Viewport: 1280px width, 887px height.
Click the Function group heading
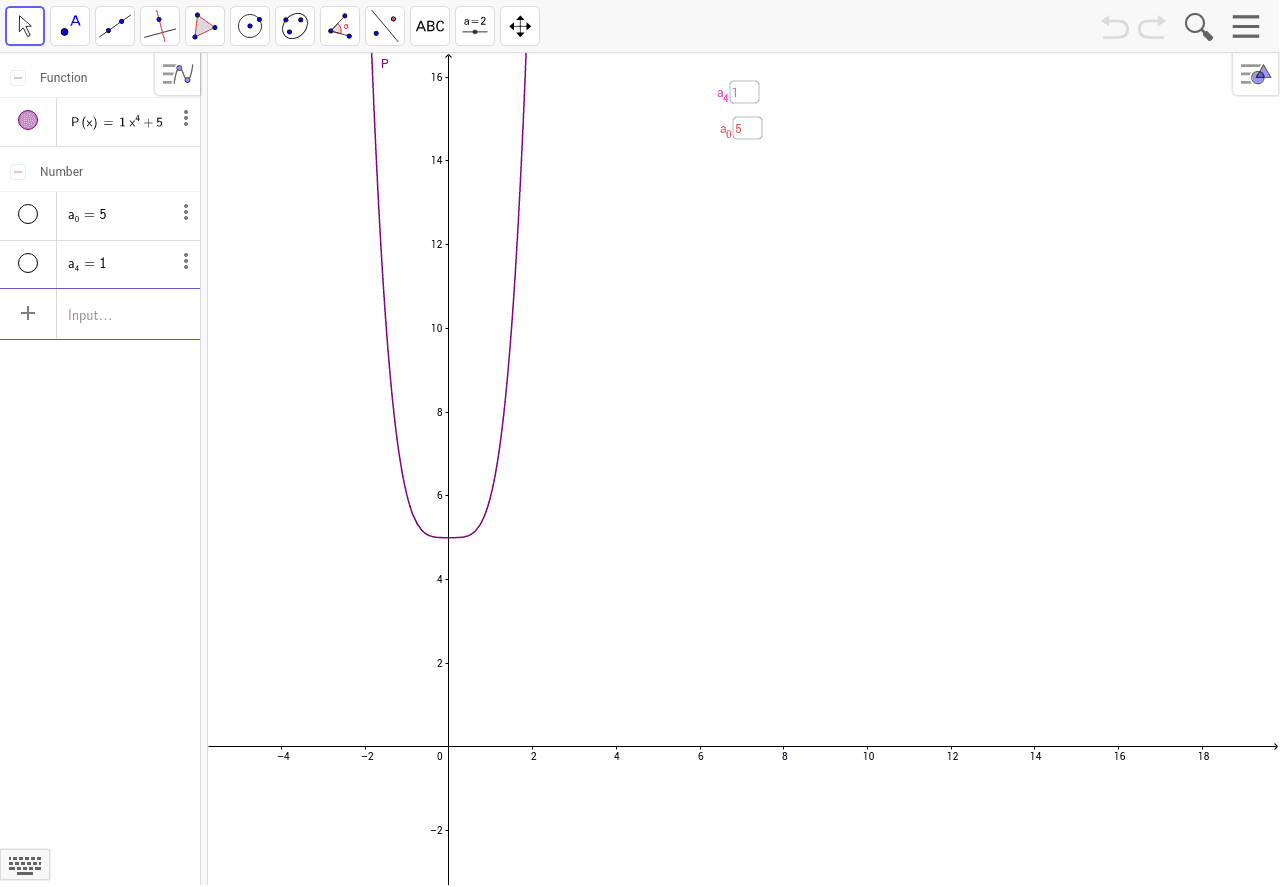pos(64,78)
